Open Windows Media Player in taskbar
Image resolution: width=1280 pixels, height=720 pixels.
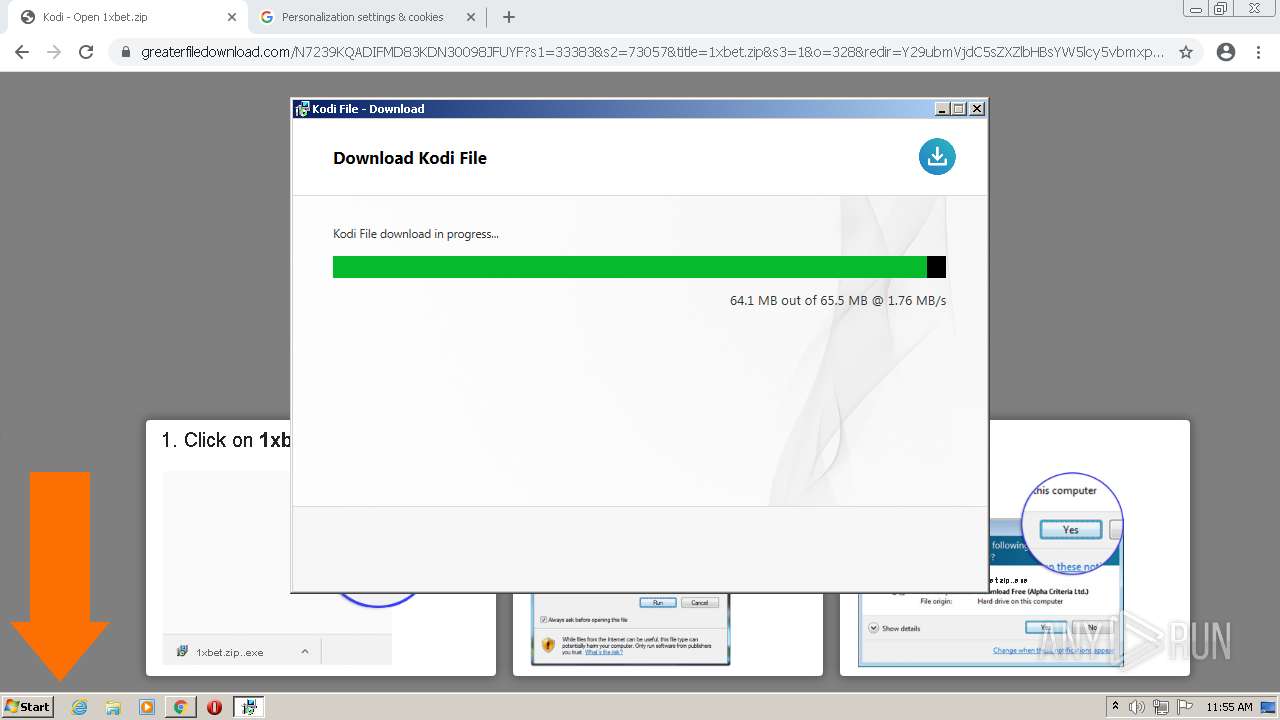coord(147,707)
